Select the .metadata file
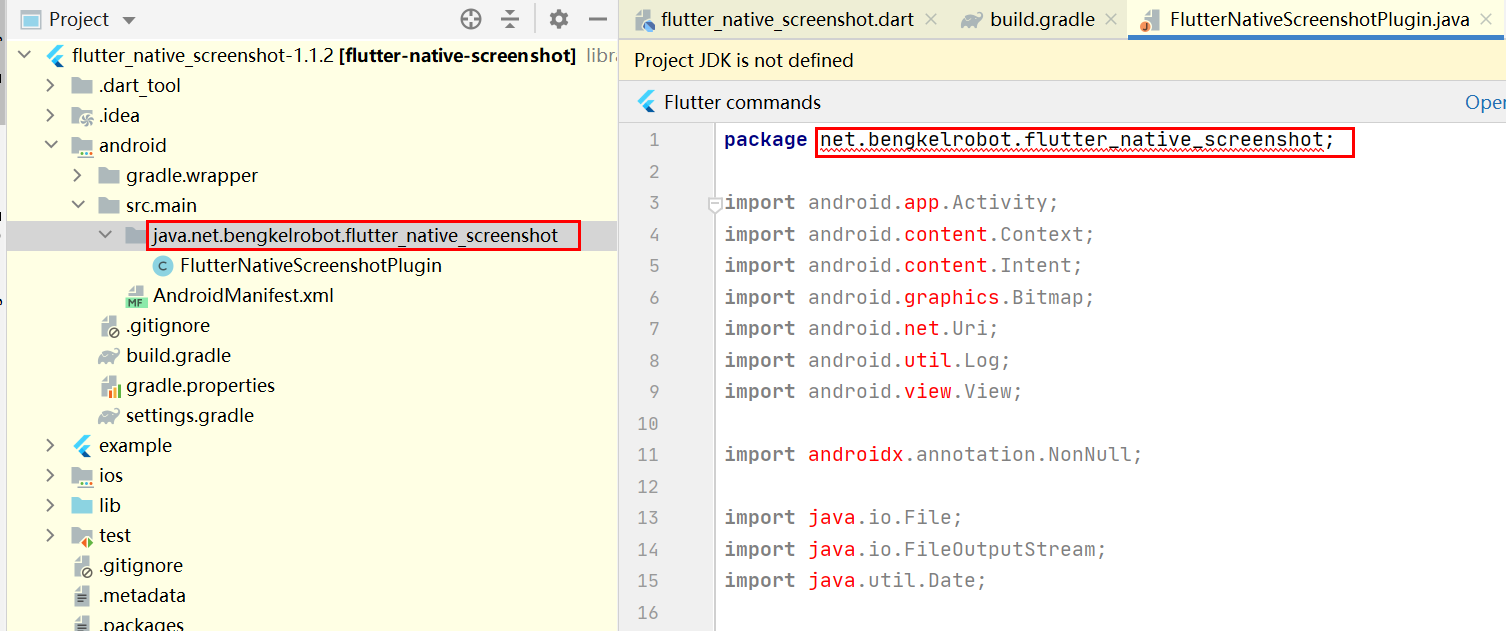The width and height of the screenshot is (1506, 631). pos(142,595)
